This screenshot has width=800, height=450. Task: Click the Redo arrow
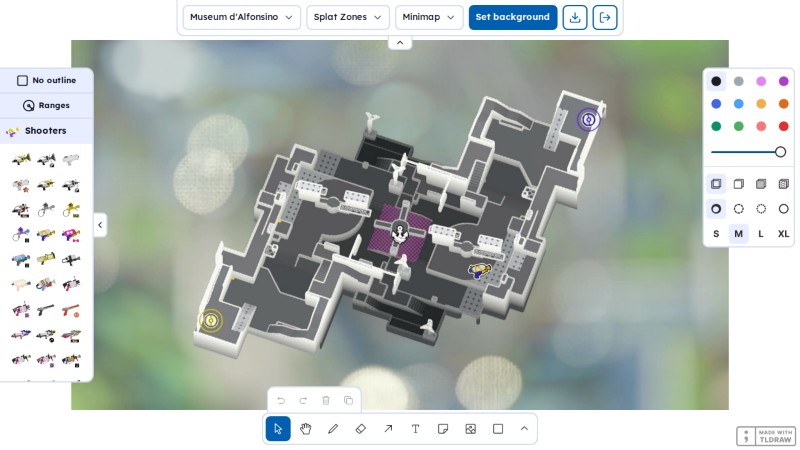tap(303, 401)
